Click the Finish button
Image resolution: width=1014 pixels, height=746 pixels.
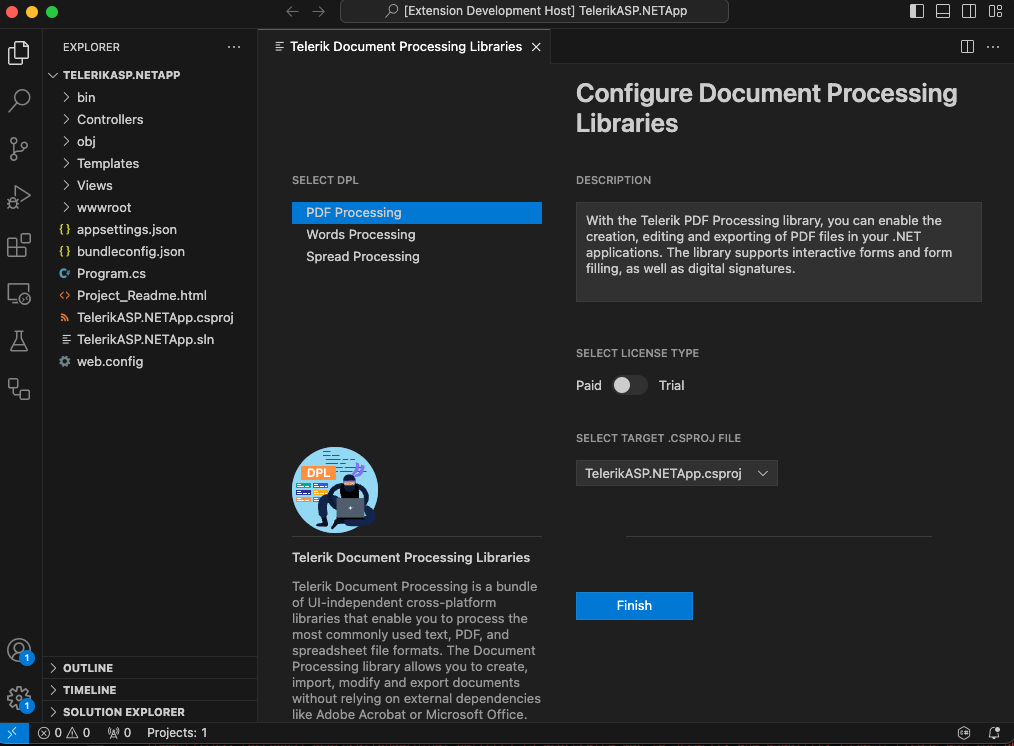point(634,606)
